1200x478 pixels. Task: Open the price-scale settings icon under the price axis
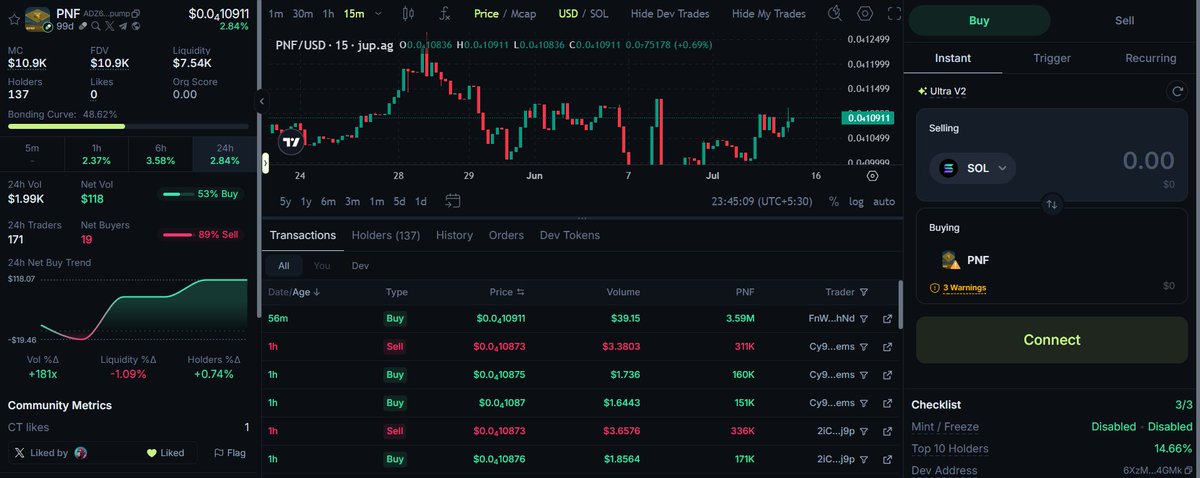point(872,176)
